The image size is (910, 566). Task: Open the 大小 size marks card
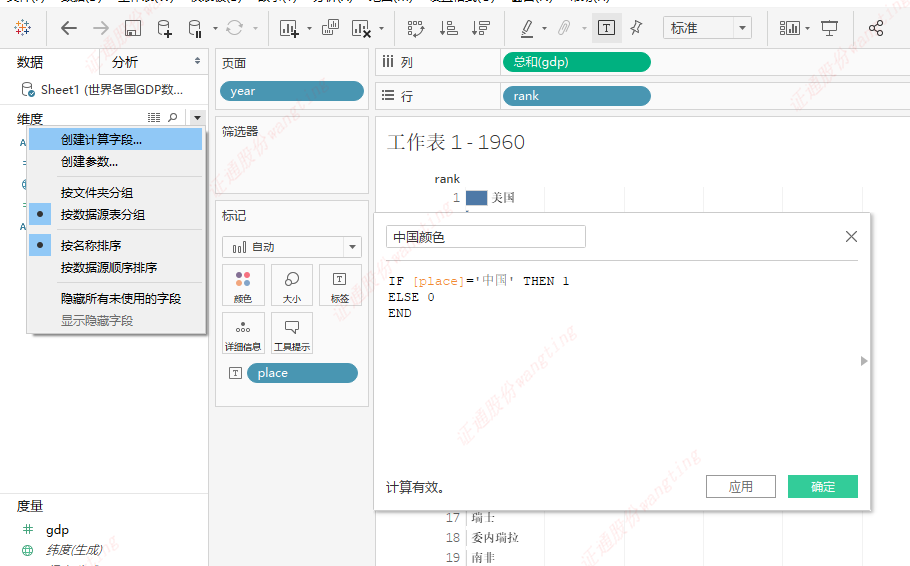coord(292,286)
